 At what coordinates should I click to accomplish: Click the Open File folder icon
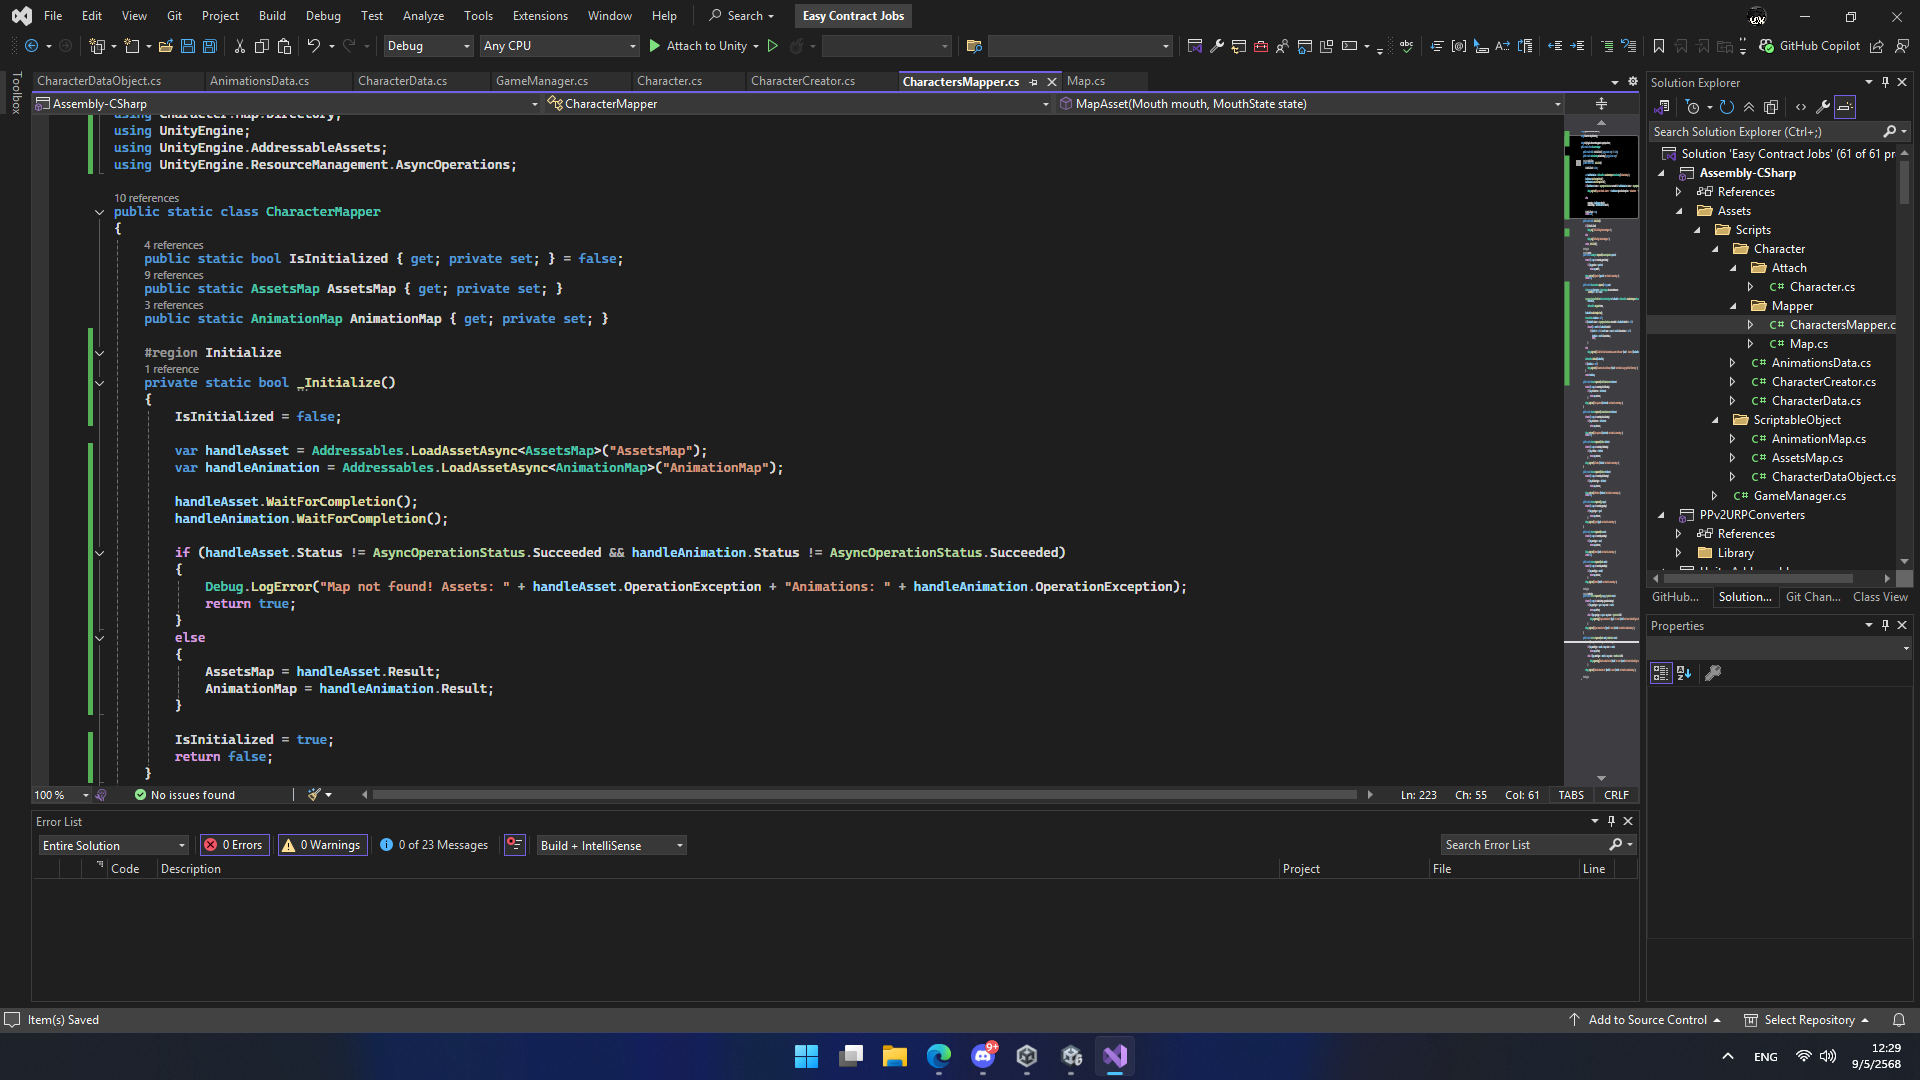(166, 46)
